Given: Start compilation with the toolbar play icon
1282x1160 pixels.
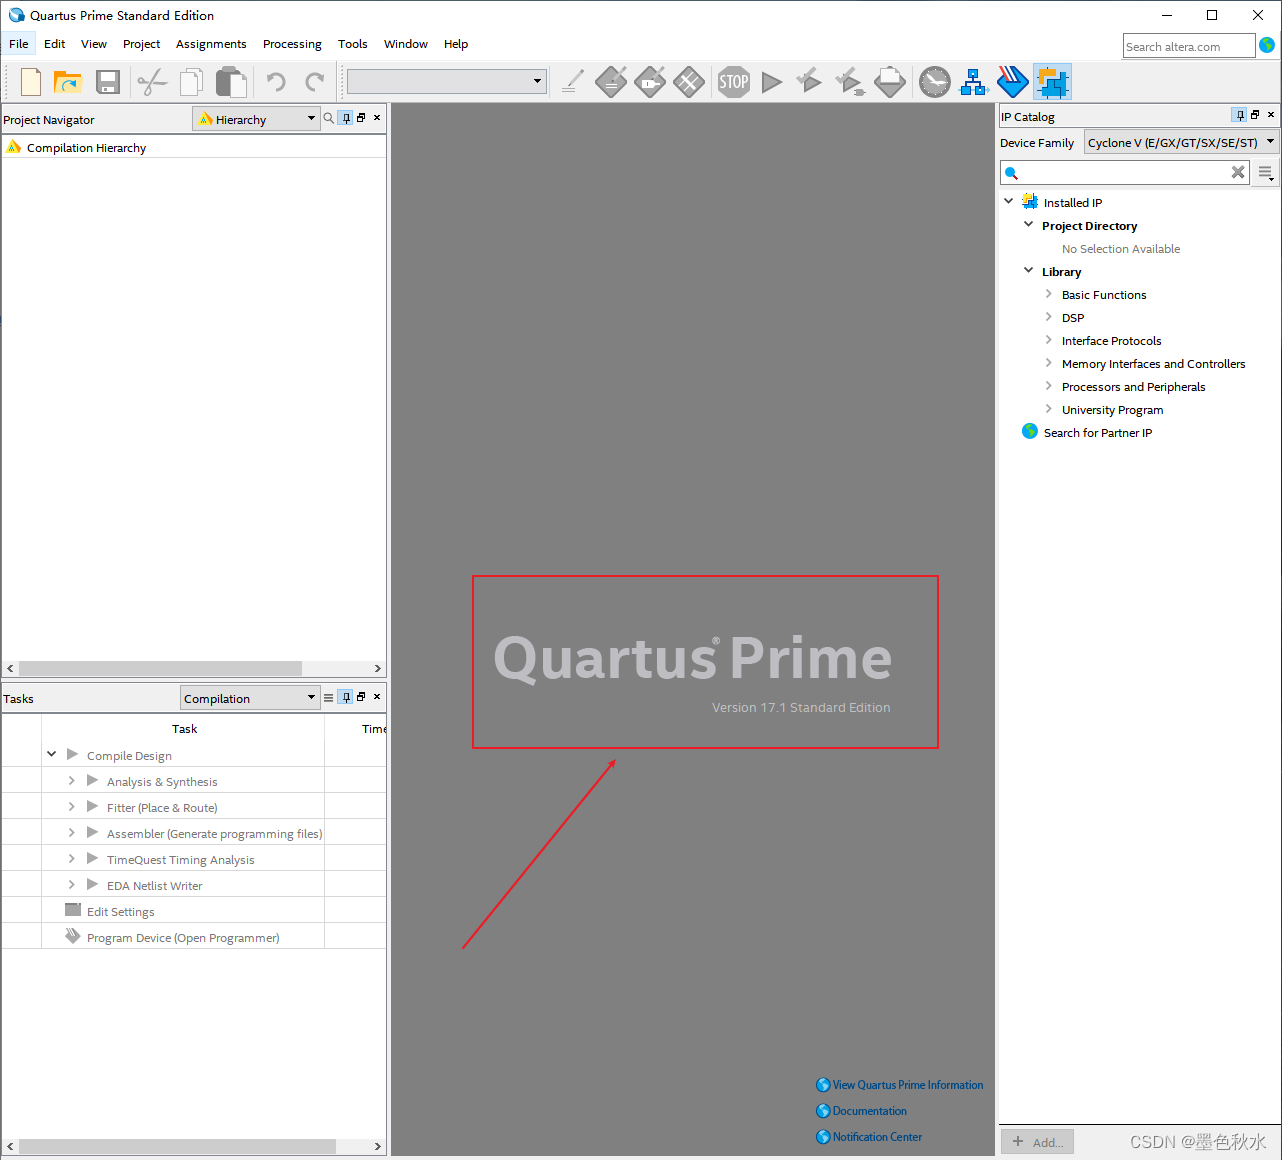Looking at the screenshot, I should click(x=772, y=82).
